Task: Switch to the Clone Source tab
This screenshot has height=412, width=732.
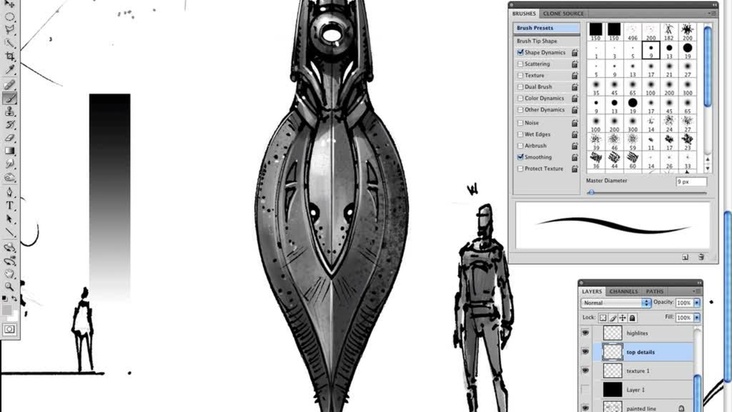Action: point(563,14)
